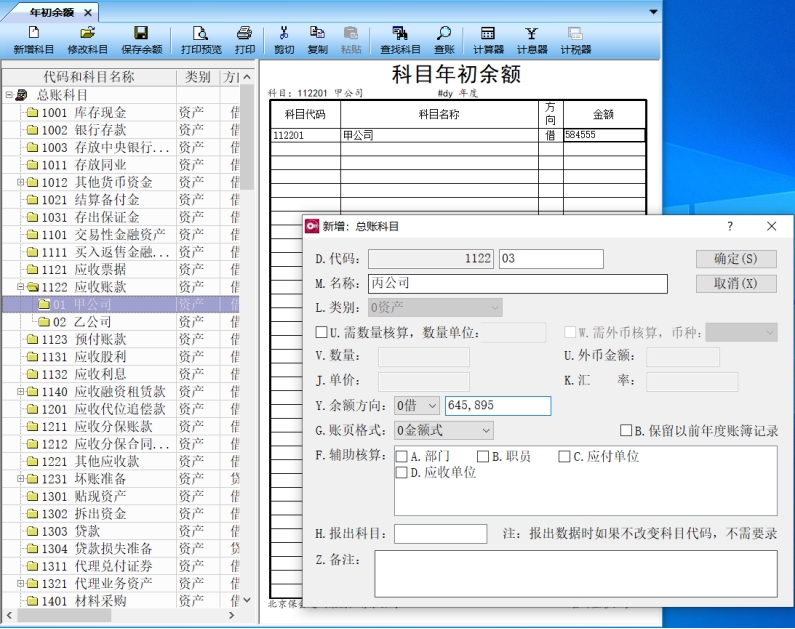Check B.保留以前年度账簿记录 option

[x=626, y=431]
